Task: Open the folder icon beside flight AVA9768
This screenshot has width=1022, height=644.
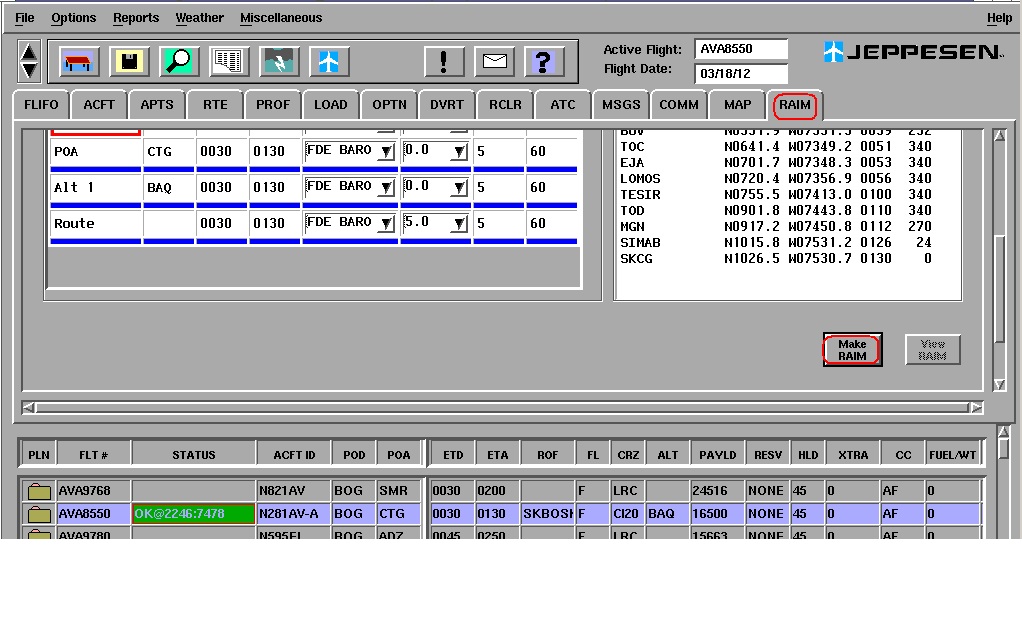Action: click(36, 490)
